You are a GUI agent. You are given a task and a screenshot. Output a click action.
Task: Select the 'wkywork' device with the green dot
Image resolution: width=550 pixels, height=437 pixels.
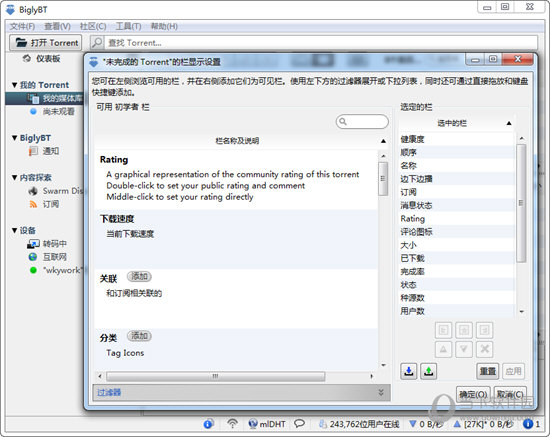[x=62, y=270]
